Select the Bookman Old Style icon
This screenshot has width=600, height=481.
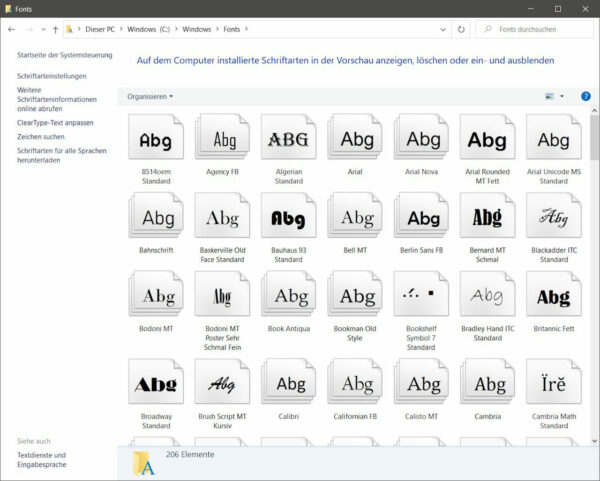(x=355, y=293)
